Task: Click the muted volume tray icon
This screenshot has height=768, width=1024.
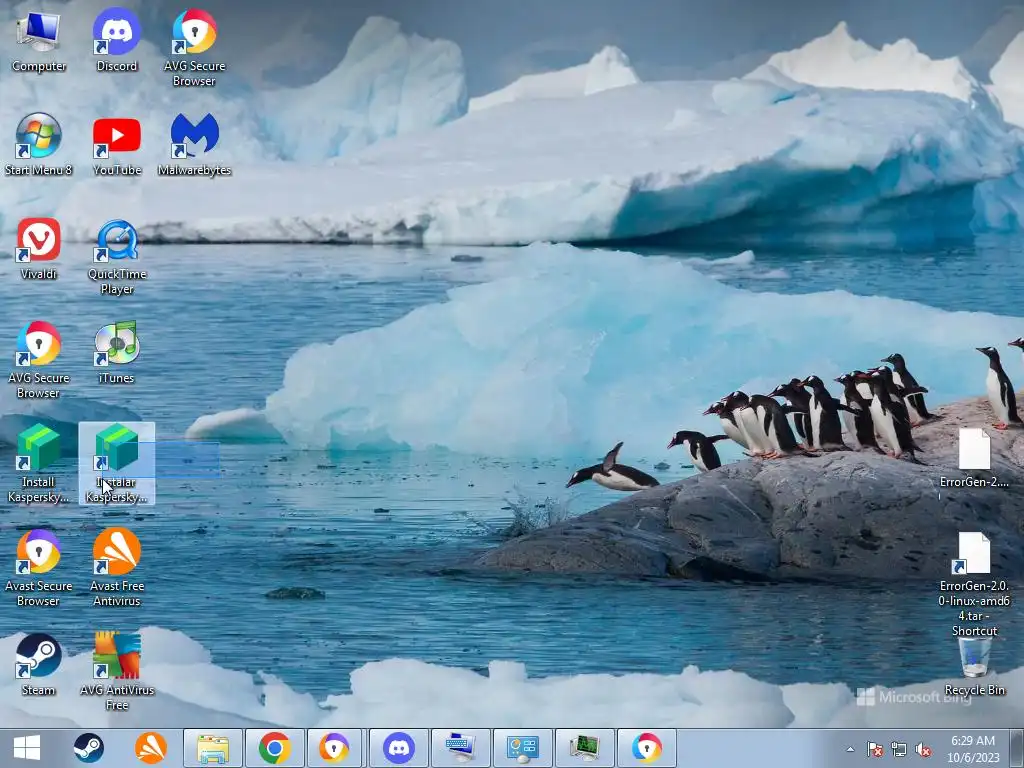Action: (x=923, y=749)
